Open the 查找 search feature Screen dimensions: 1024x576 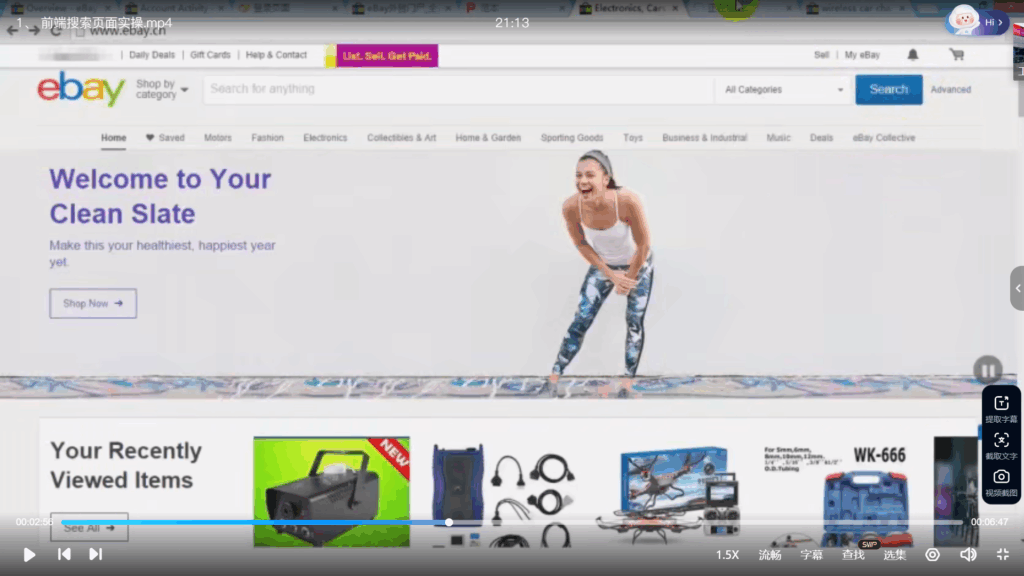tap(853, 555)
